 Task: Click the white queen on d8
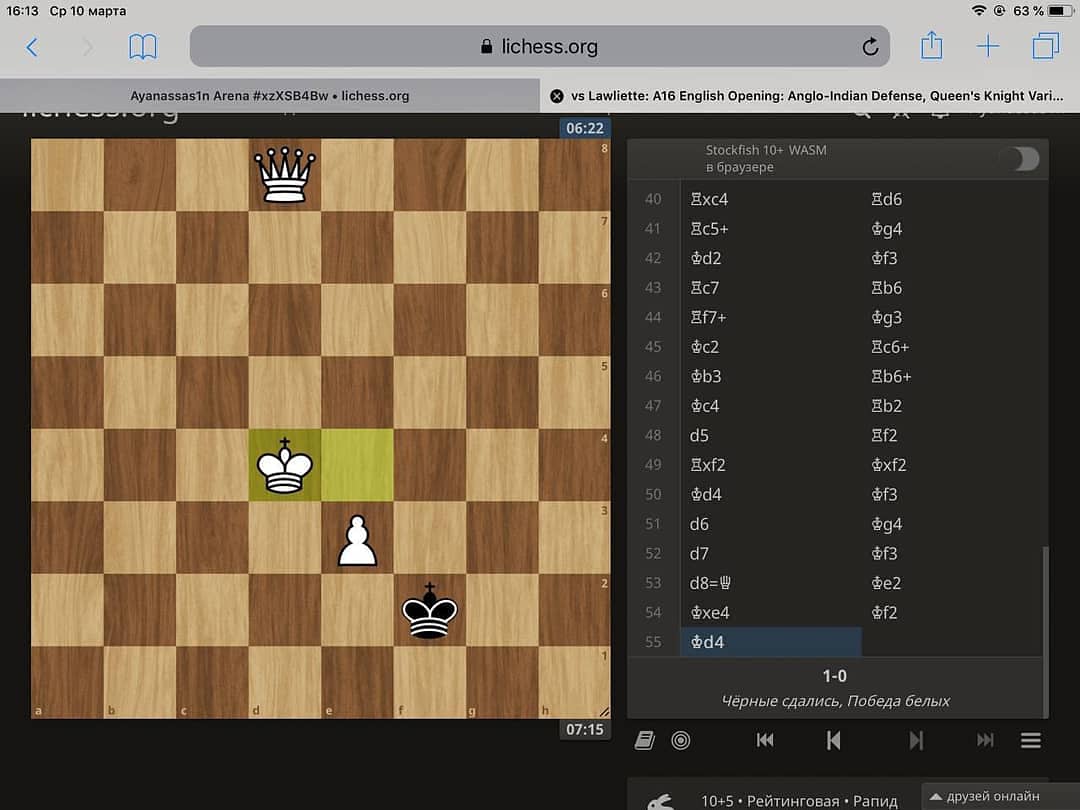(285, 175)
